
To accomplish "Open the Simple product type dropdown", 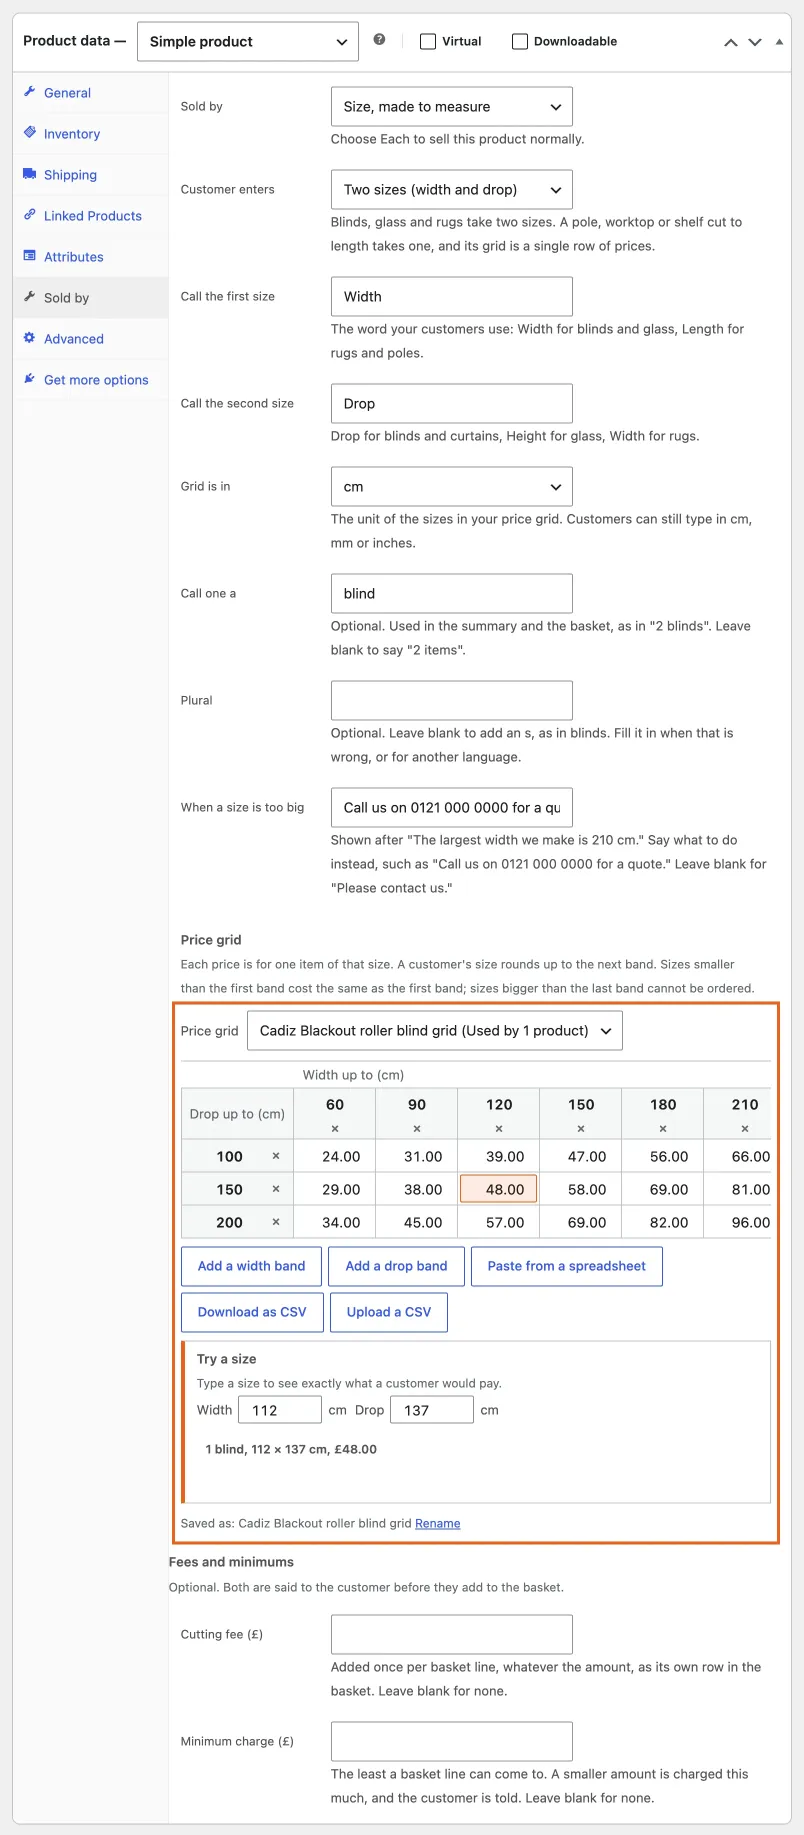I will (248, 41).
